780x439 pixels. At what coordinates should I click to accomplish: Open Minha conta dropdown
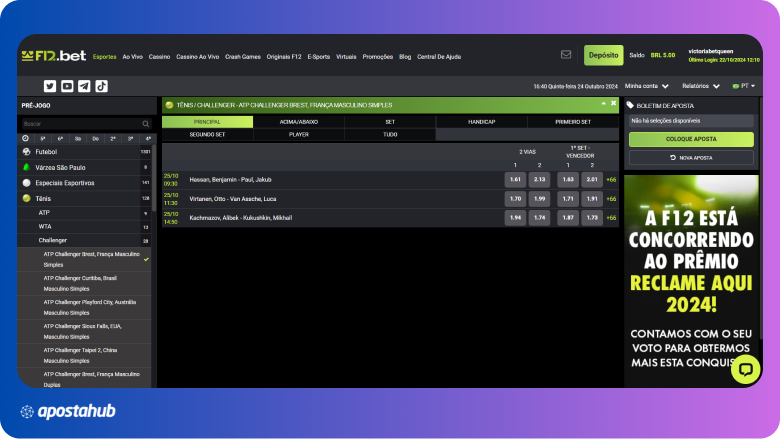(x=647, y=86)
